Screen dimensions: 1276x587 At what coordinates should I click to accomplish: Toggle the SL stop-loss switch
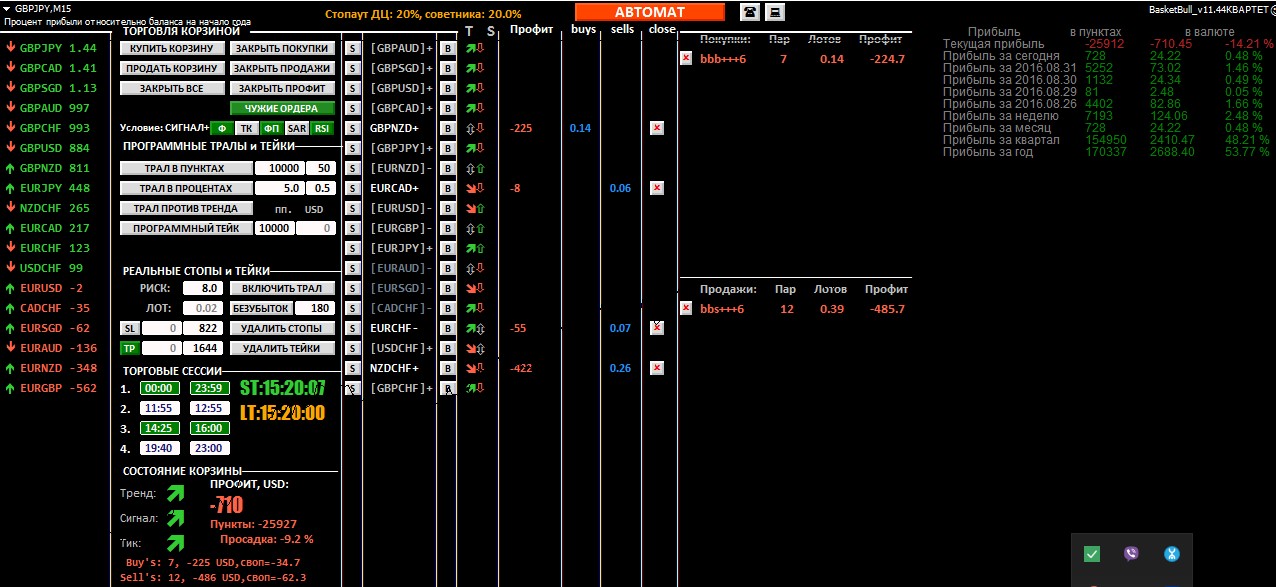point(129,328)
